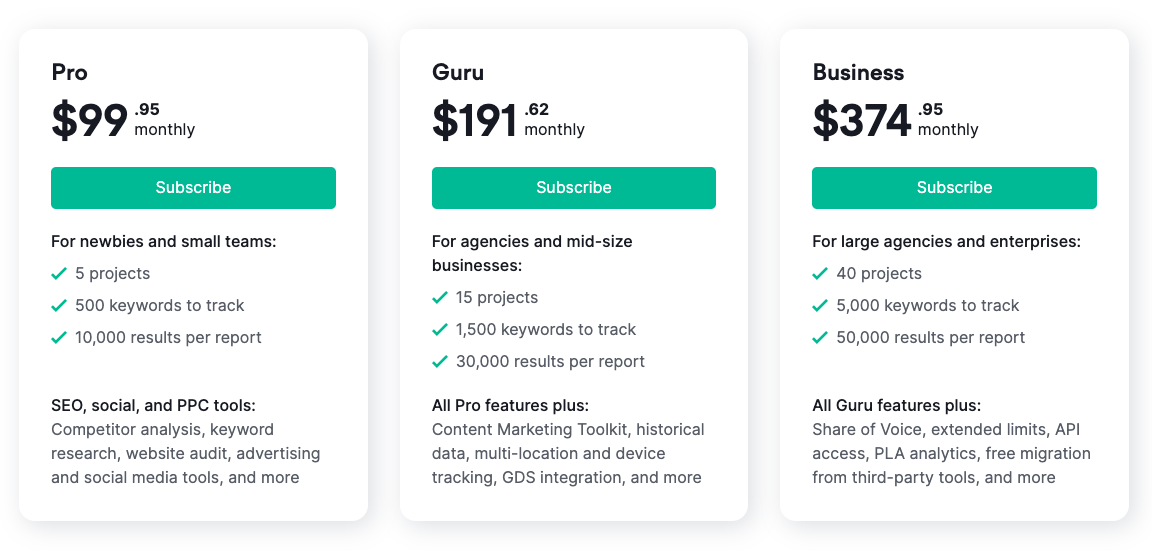Screen dimensions: 1152x551
Task: Click the Subscribe button under Pro plan
Action: coord(193,188)
